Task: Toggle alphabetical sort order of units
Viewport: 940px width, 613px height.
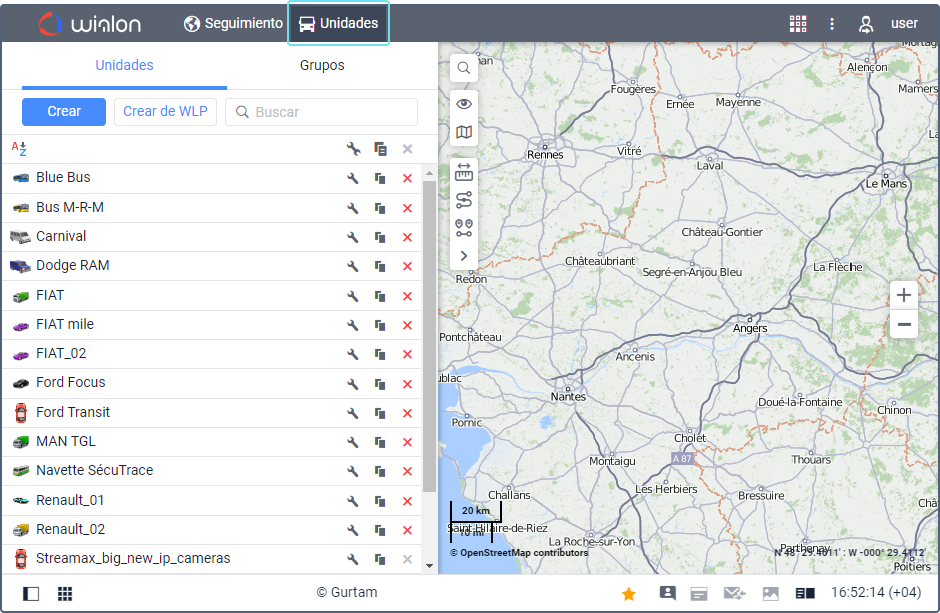Action: pyautogui.click(x=19, y=149)
